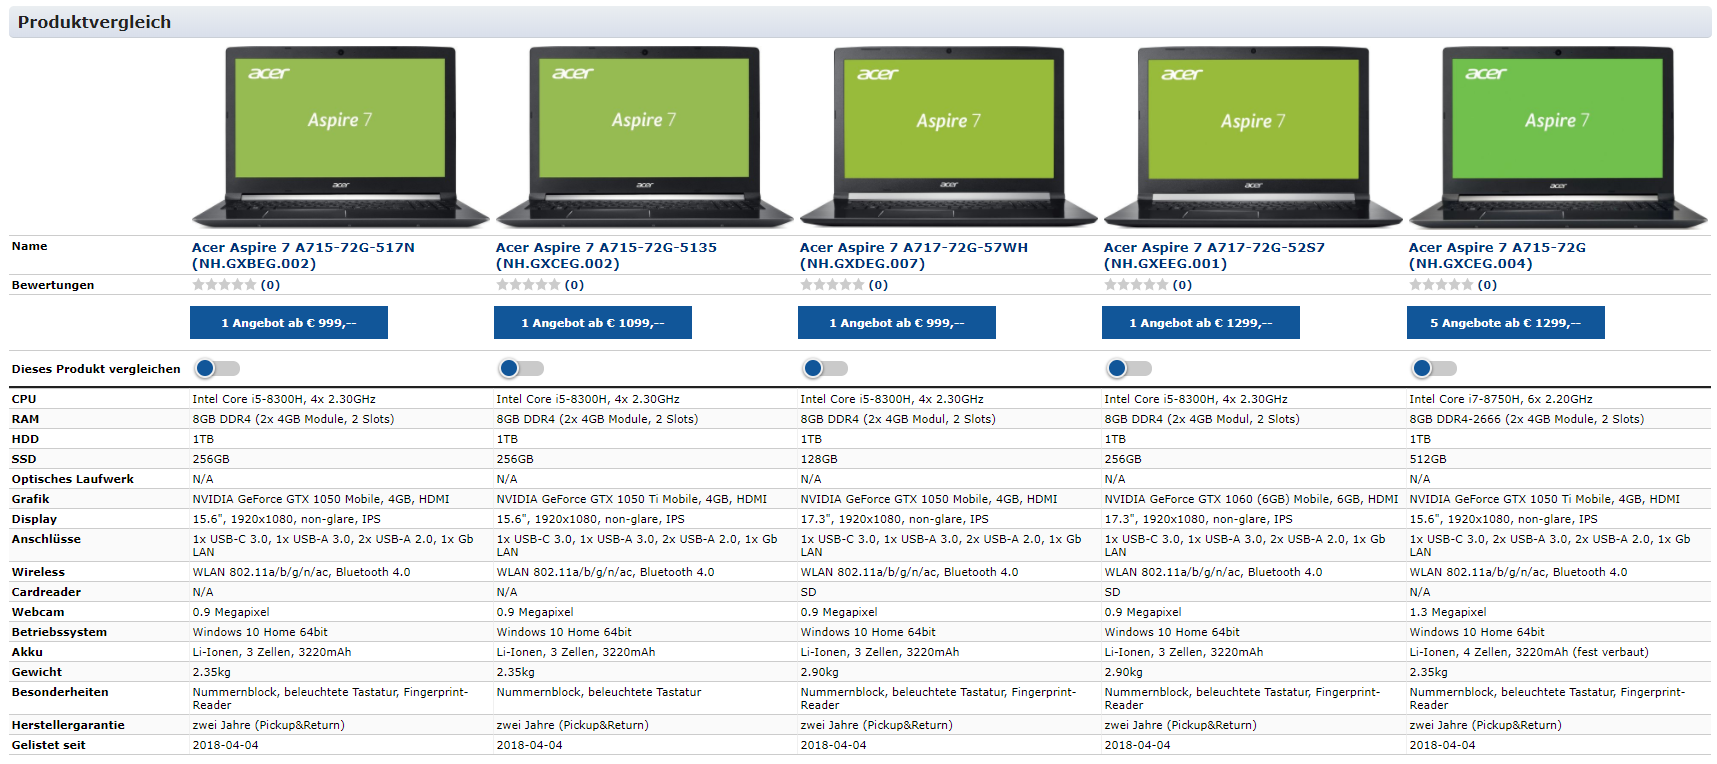Screen dimensions: 1717x764
Task: Click laptop image of A715-72G-5135
Action: [x=644, y=137]
